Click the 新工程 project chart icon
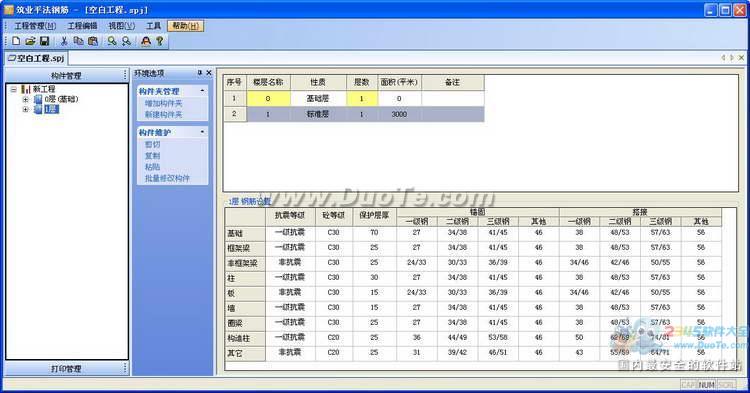This screenshot has height=393, width=750. (x=26, y=89)
